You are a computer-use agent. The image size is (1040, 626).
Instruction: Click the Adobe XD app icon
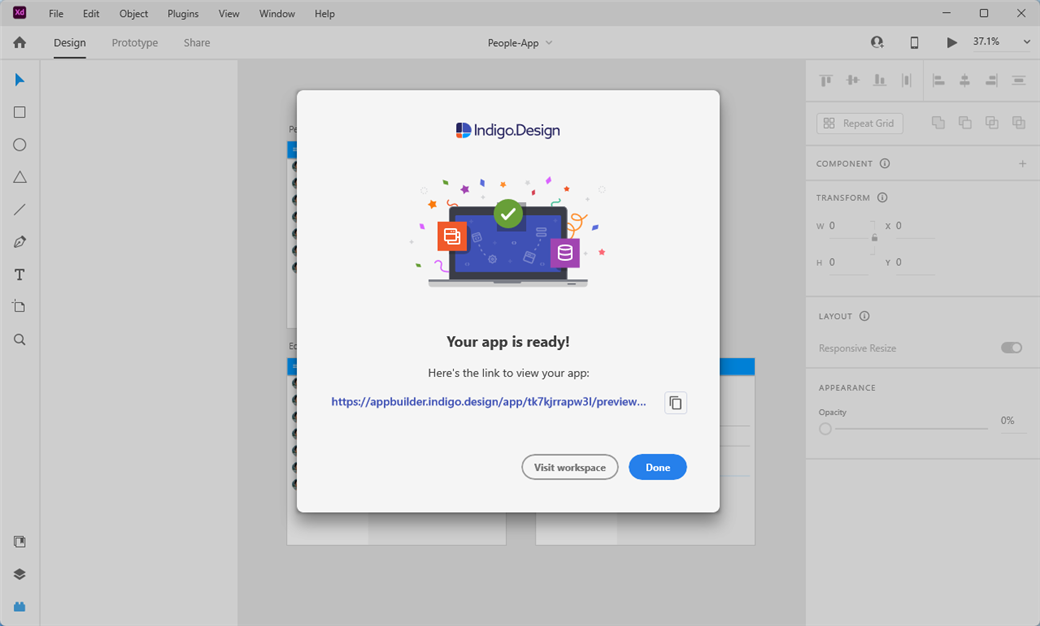click(19, 13)
